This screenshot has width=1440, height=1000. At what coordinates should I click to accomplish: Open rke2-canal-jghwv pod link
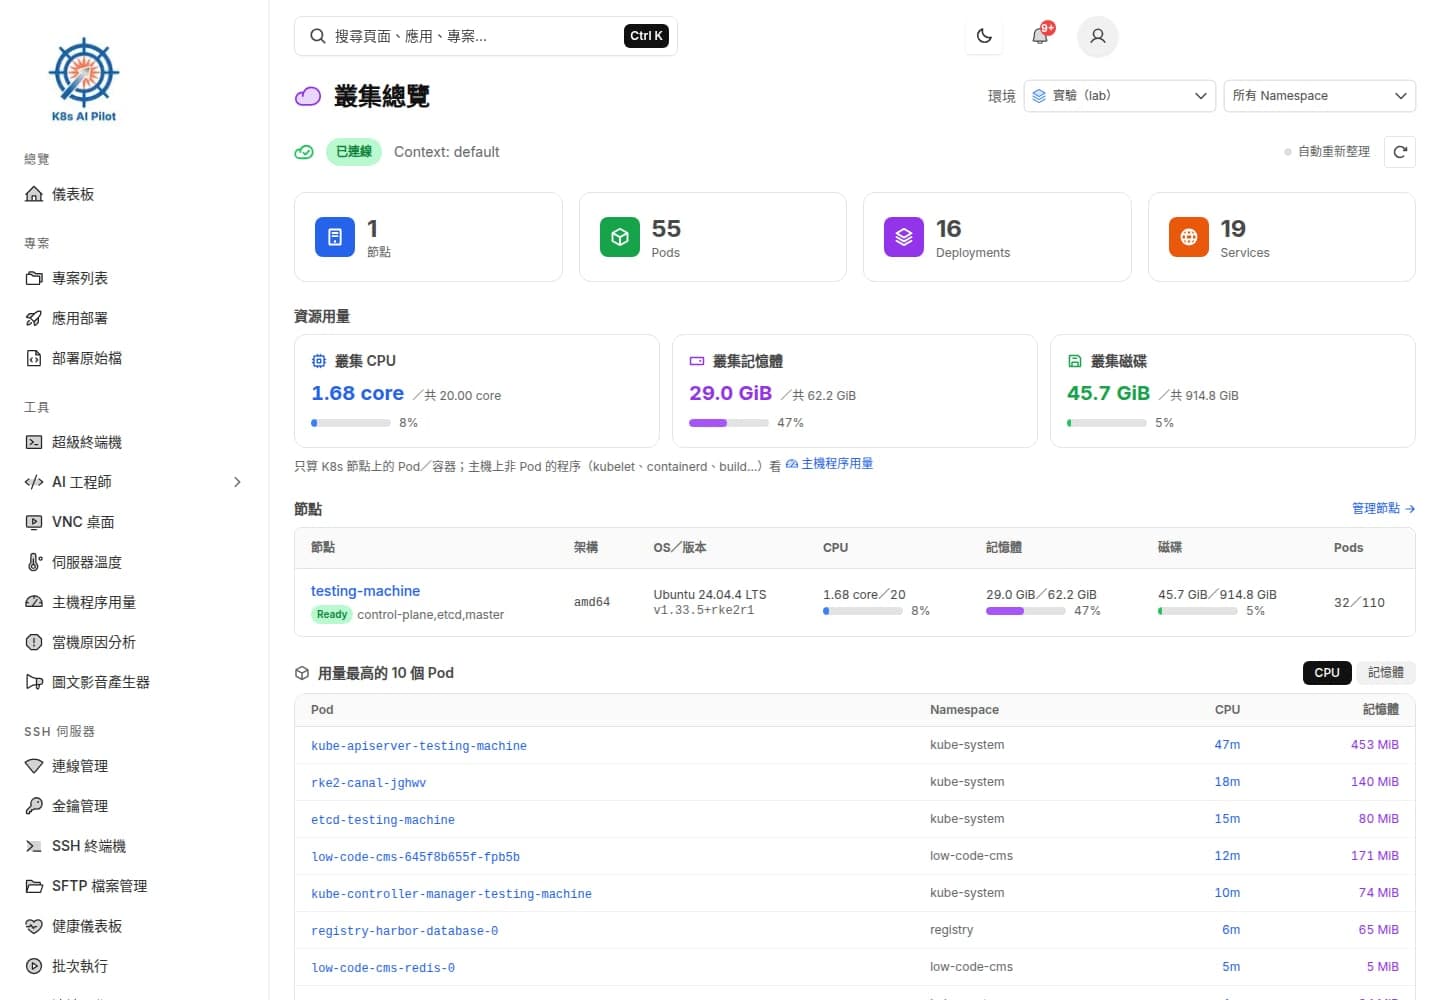pos(368,783)
